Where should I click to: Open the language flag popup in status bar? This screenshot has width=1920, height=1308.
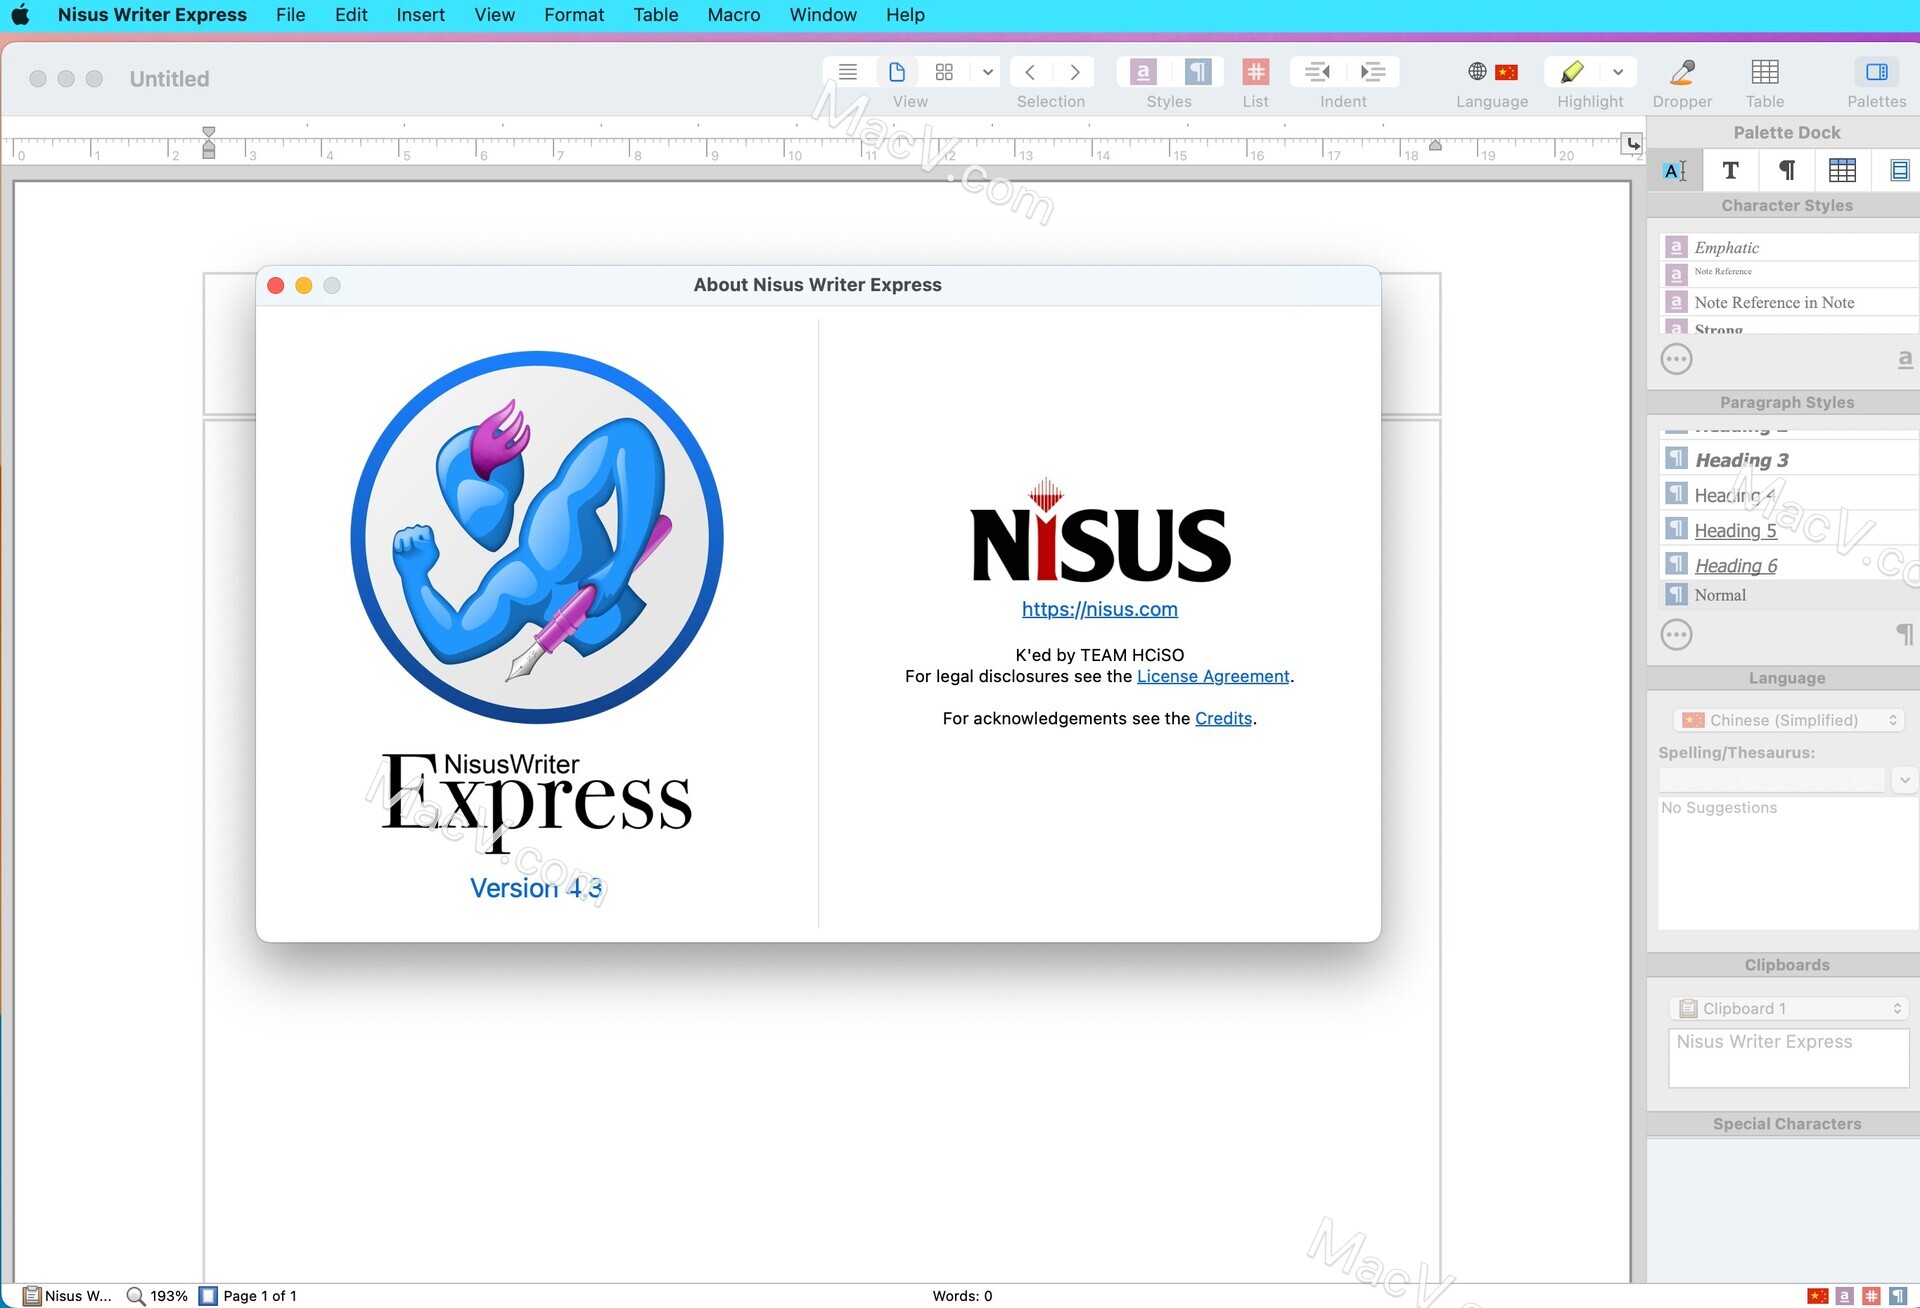[x=1818, y=1296]
